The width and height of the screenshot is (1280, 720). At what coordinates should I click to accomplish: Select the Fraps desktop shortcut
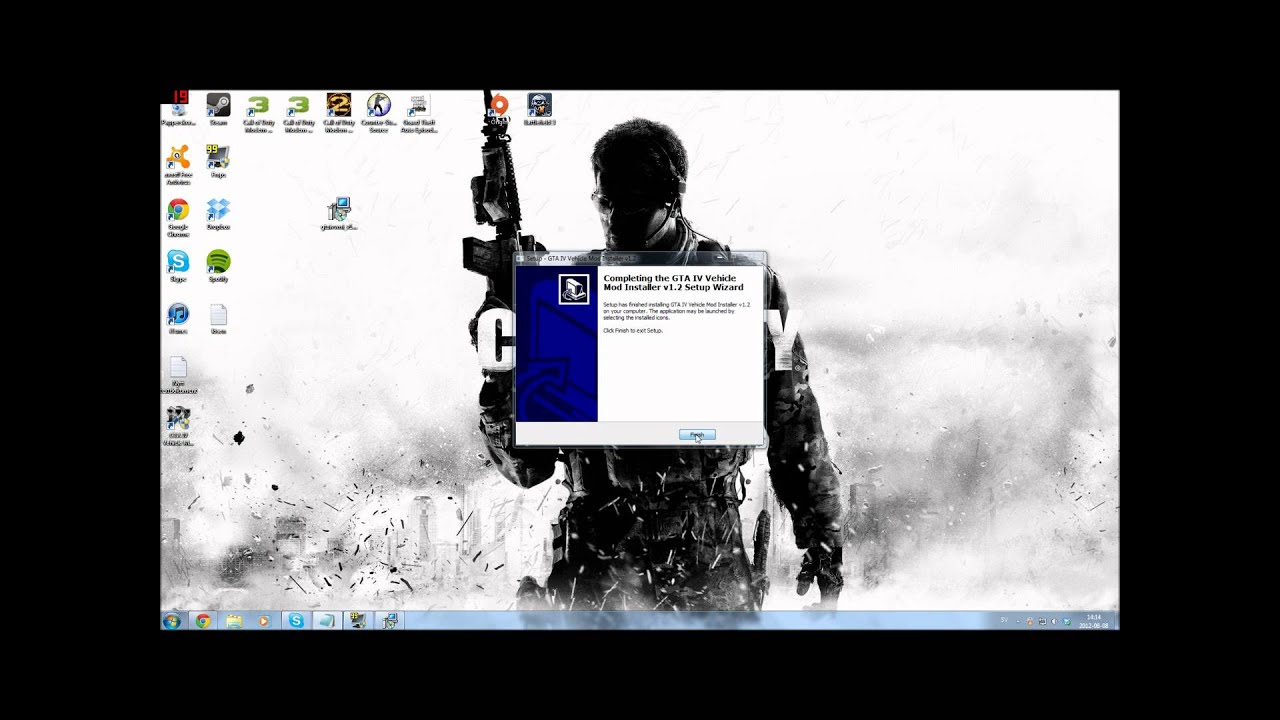pos(218,162)
